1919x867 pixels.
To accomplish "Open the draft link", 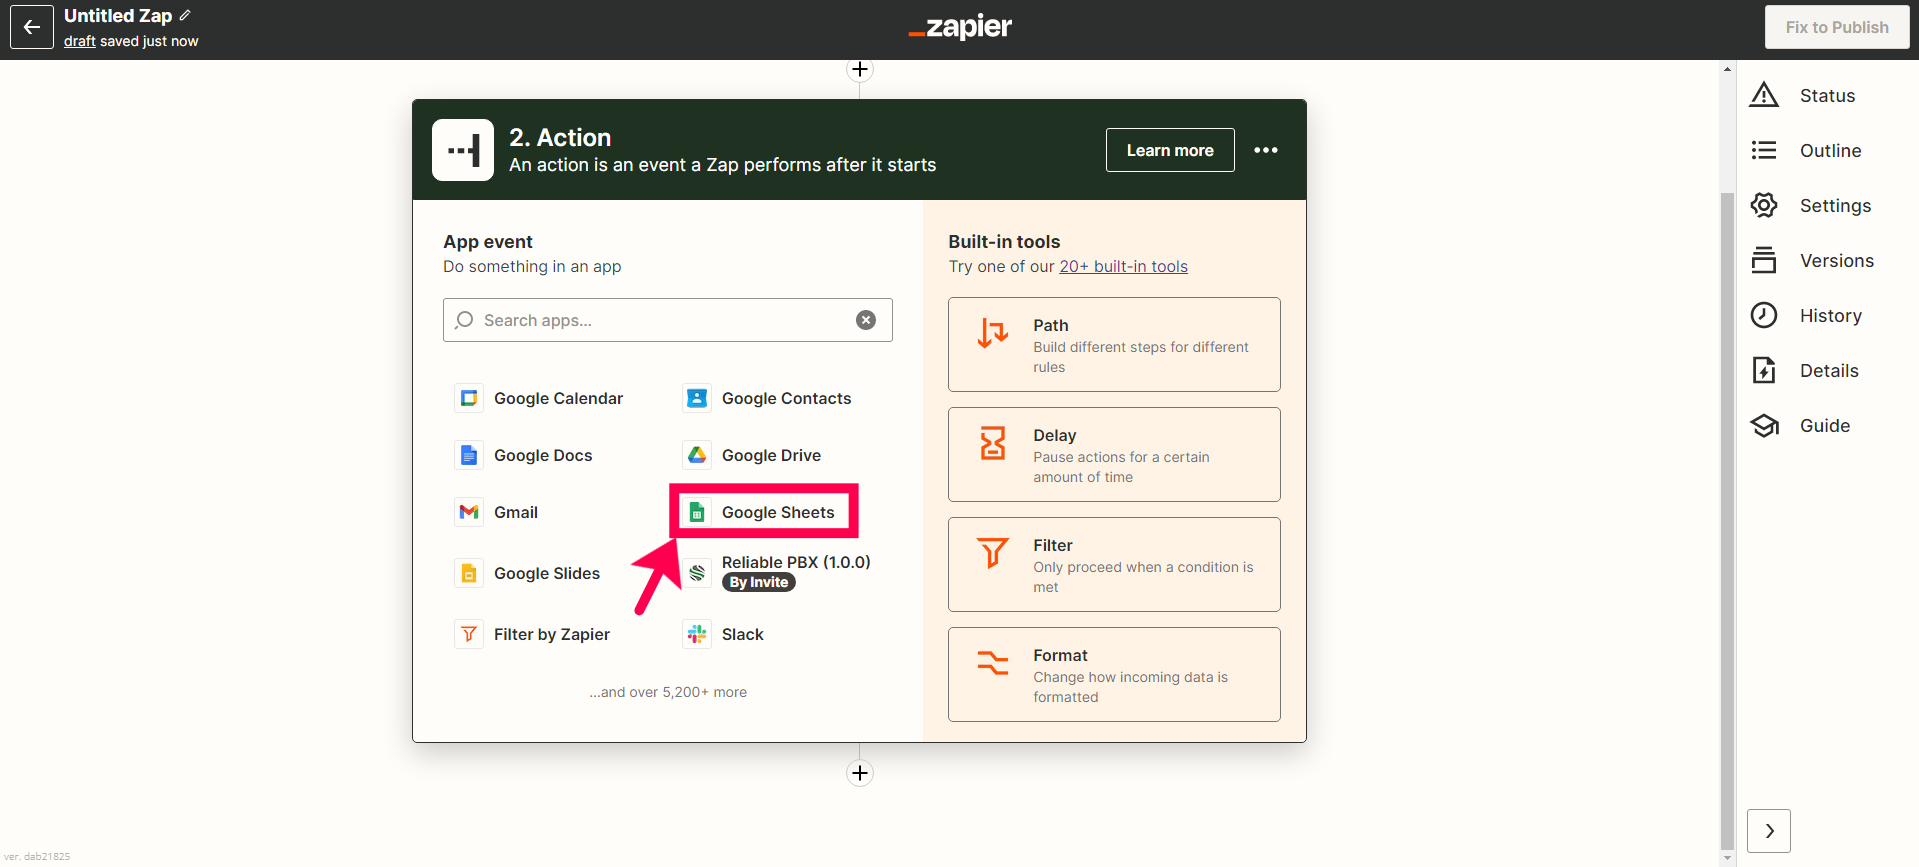I will point(80,41).
